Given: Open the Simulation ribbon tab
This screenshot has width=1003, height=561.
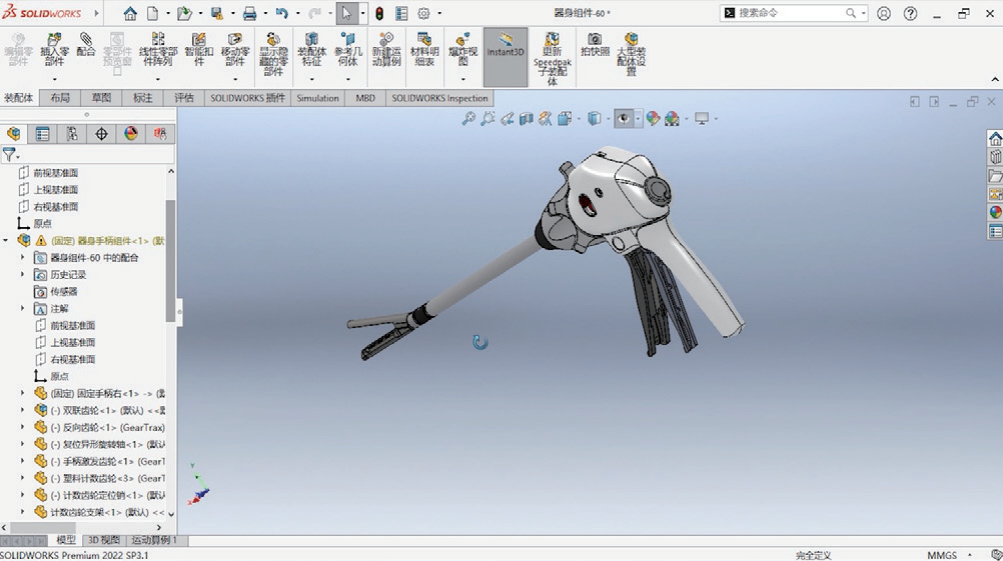Looking at the screenshot, I should click(x=318, y=98).
